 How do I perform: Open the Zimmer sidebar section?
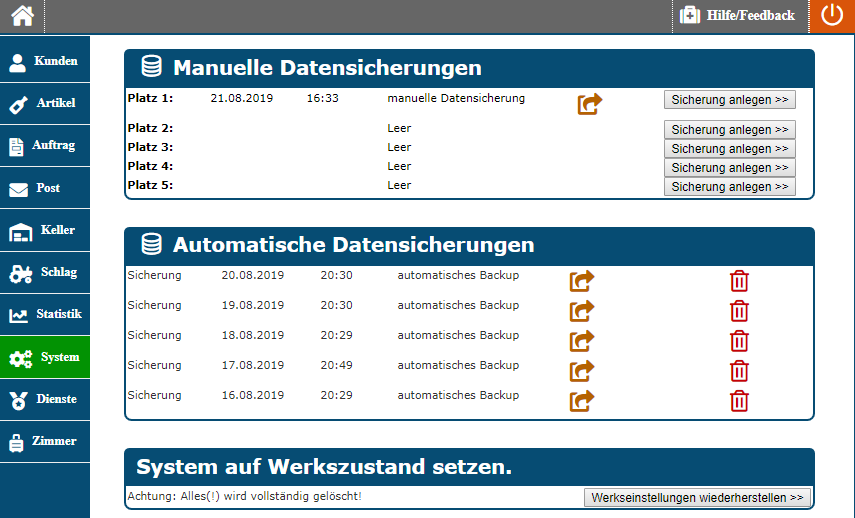click(45, 441)
